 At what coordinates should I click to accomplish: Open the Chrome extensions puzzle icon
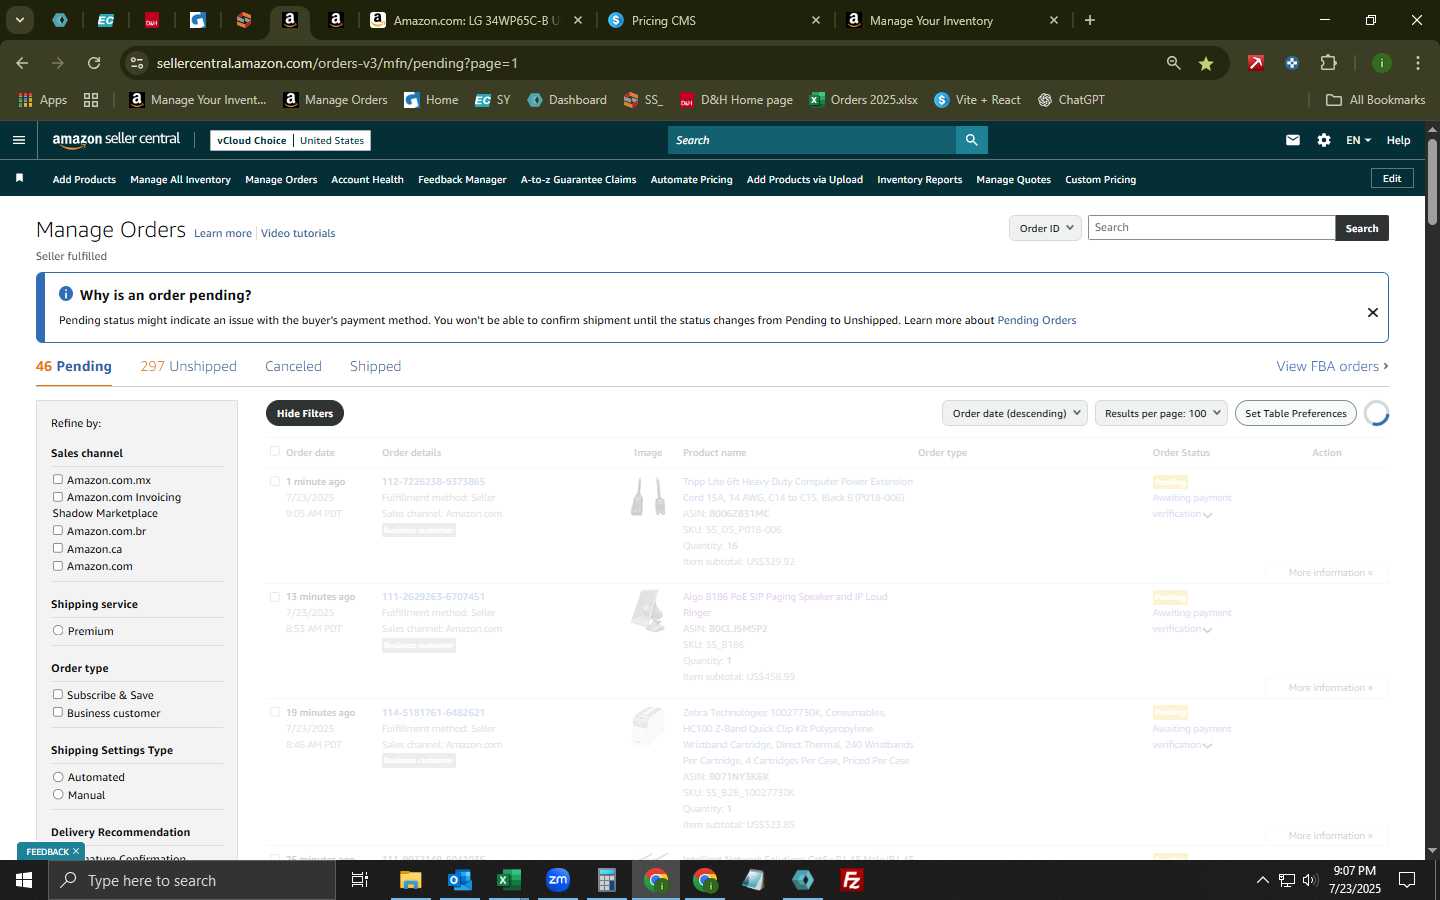1328,63
